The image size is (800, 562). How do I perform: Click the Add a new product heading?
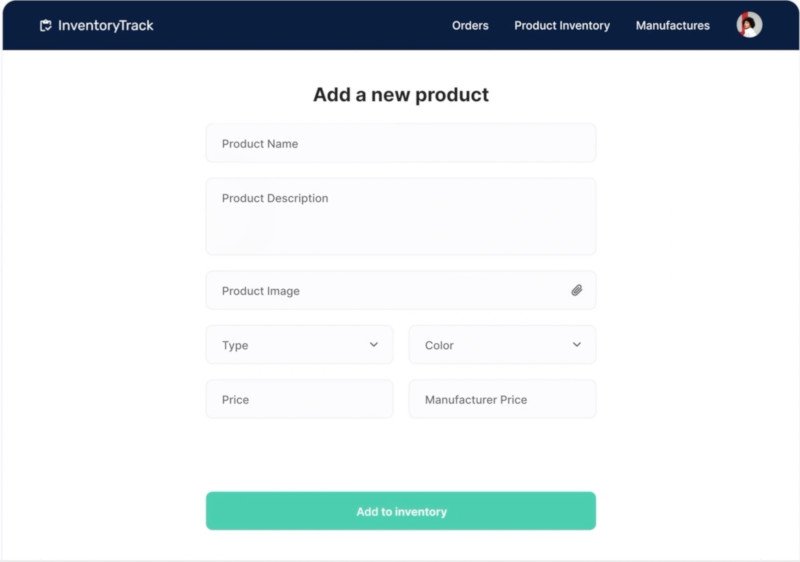pos(401,95)
